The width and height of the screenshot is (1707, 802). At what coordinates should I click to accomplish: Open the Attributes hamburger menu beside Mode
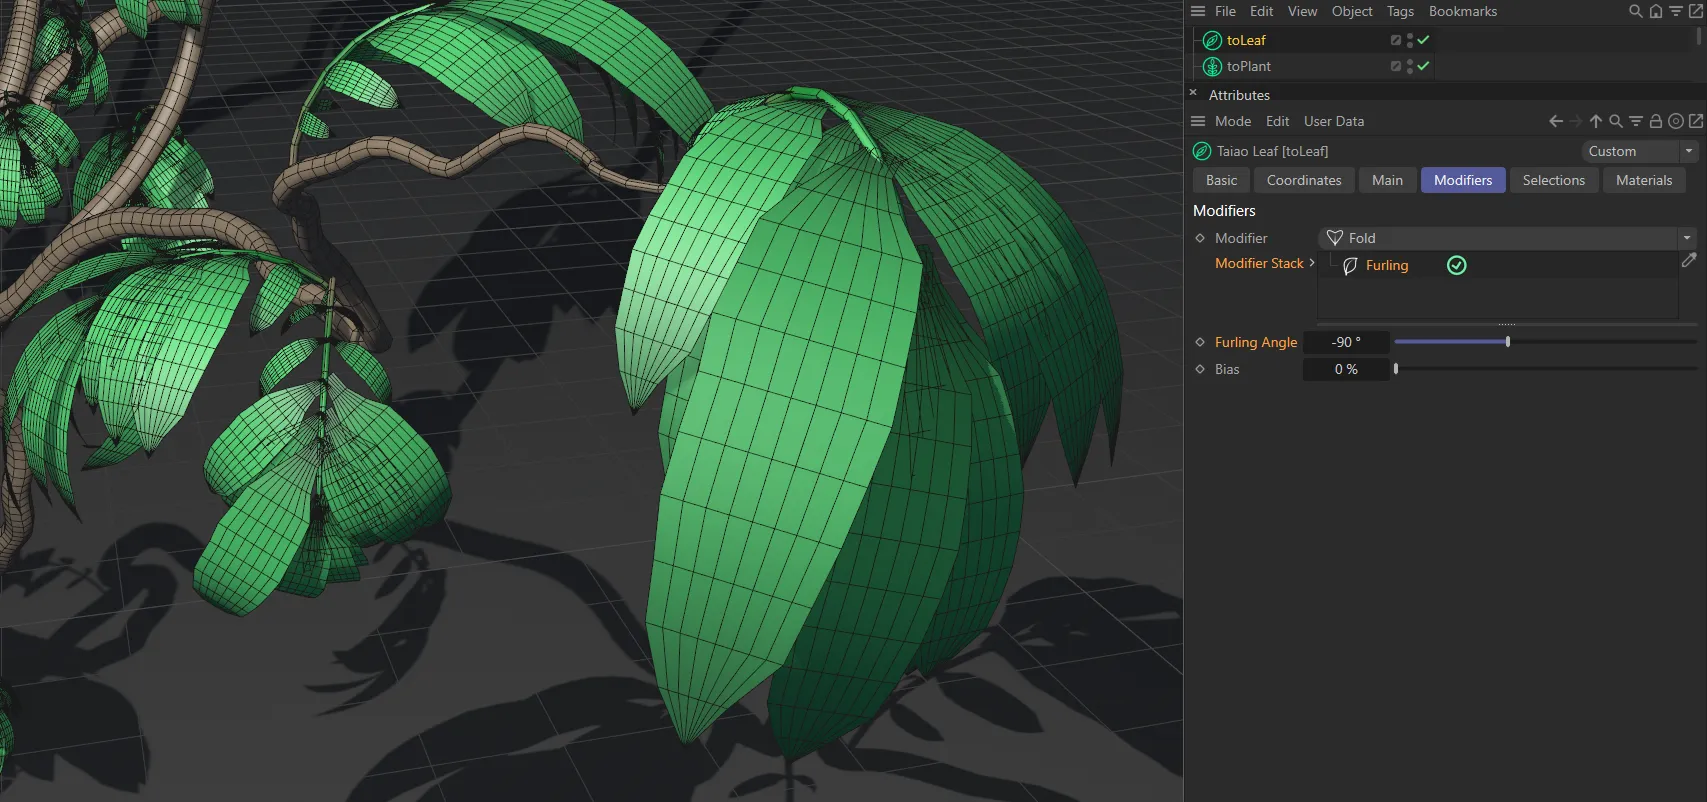coord(1198,121)
